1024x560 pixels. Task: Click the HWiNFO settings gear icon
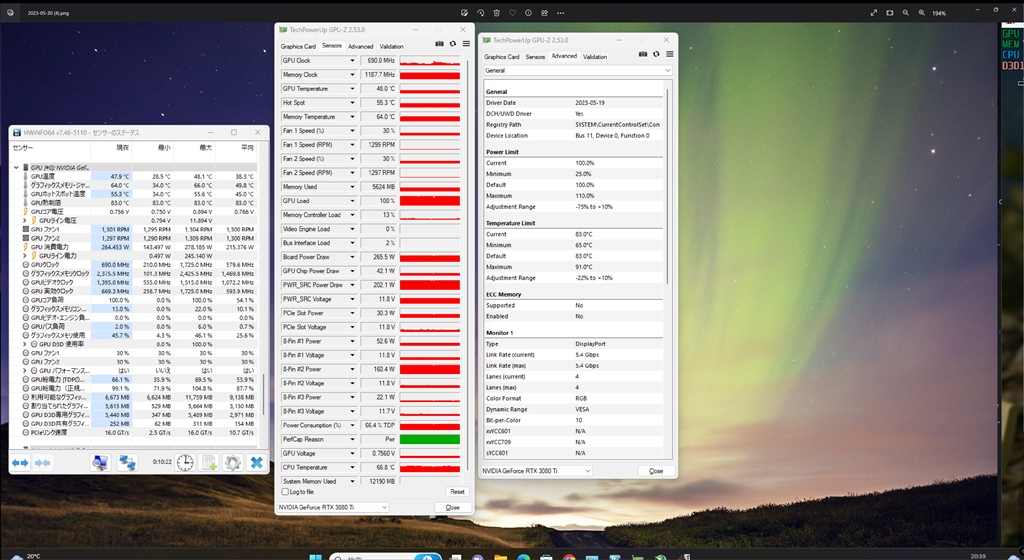coord(232,462)
